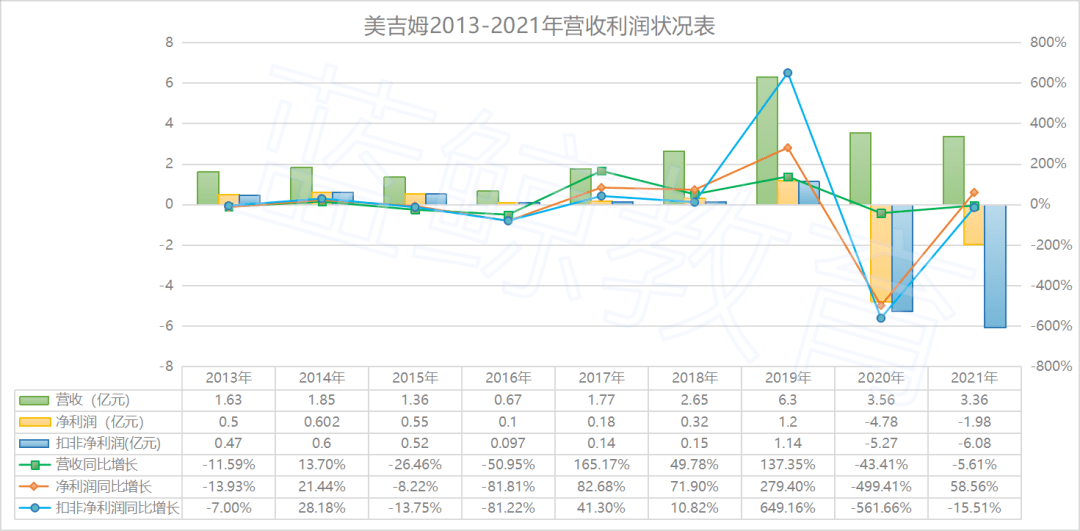The height and width of the screenshot is (531, 1080).
Task: Click the blue line peak point in 2019
Action: tap(787, 73)
